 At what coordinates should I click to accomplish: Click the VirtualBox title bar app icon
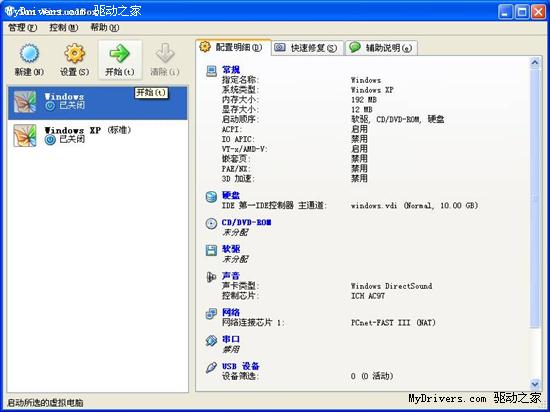[9, 11]
